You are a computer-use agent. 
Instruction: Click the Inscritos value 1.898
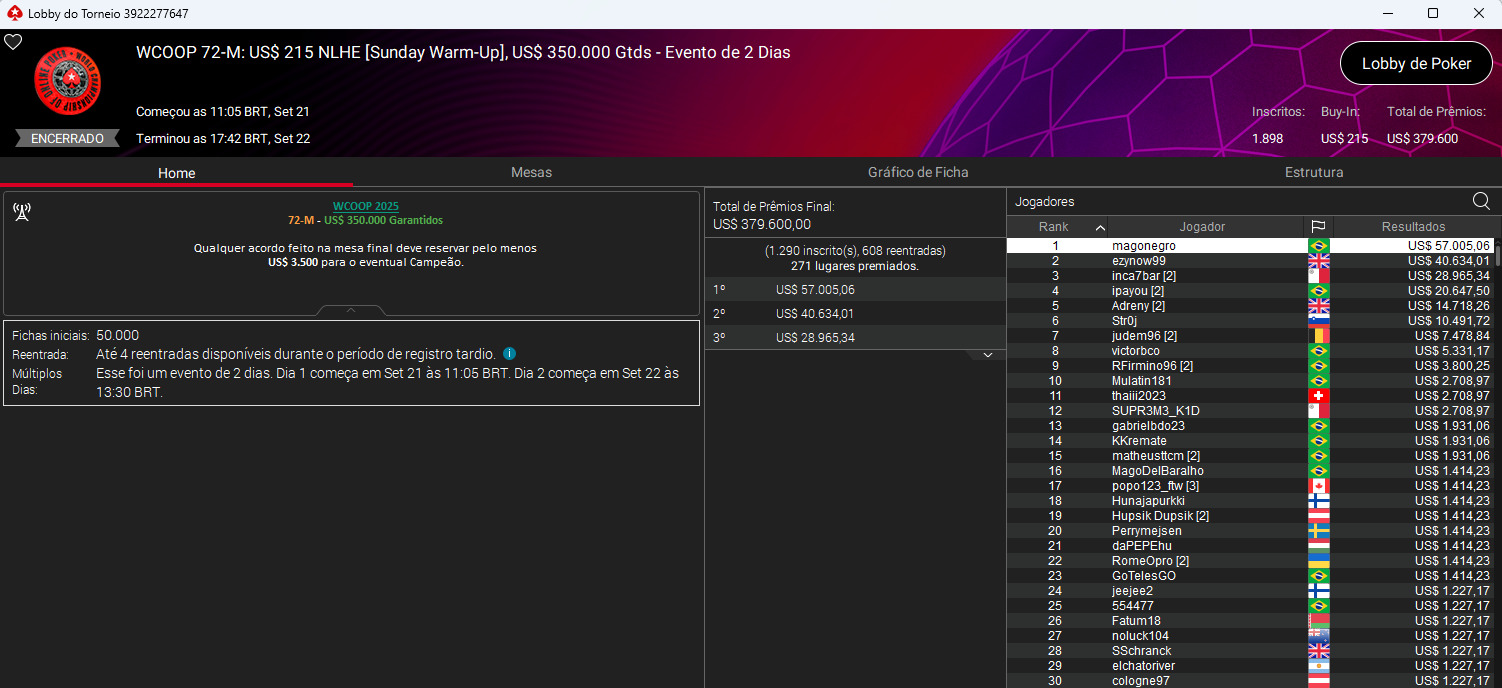click(x=1267, y=139)
